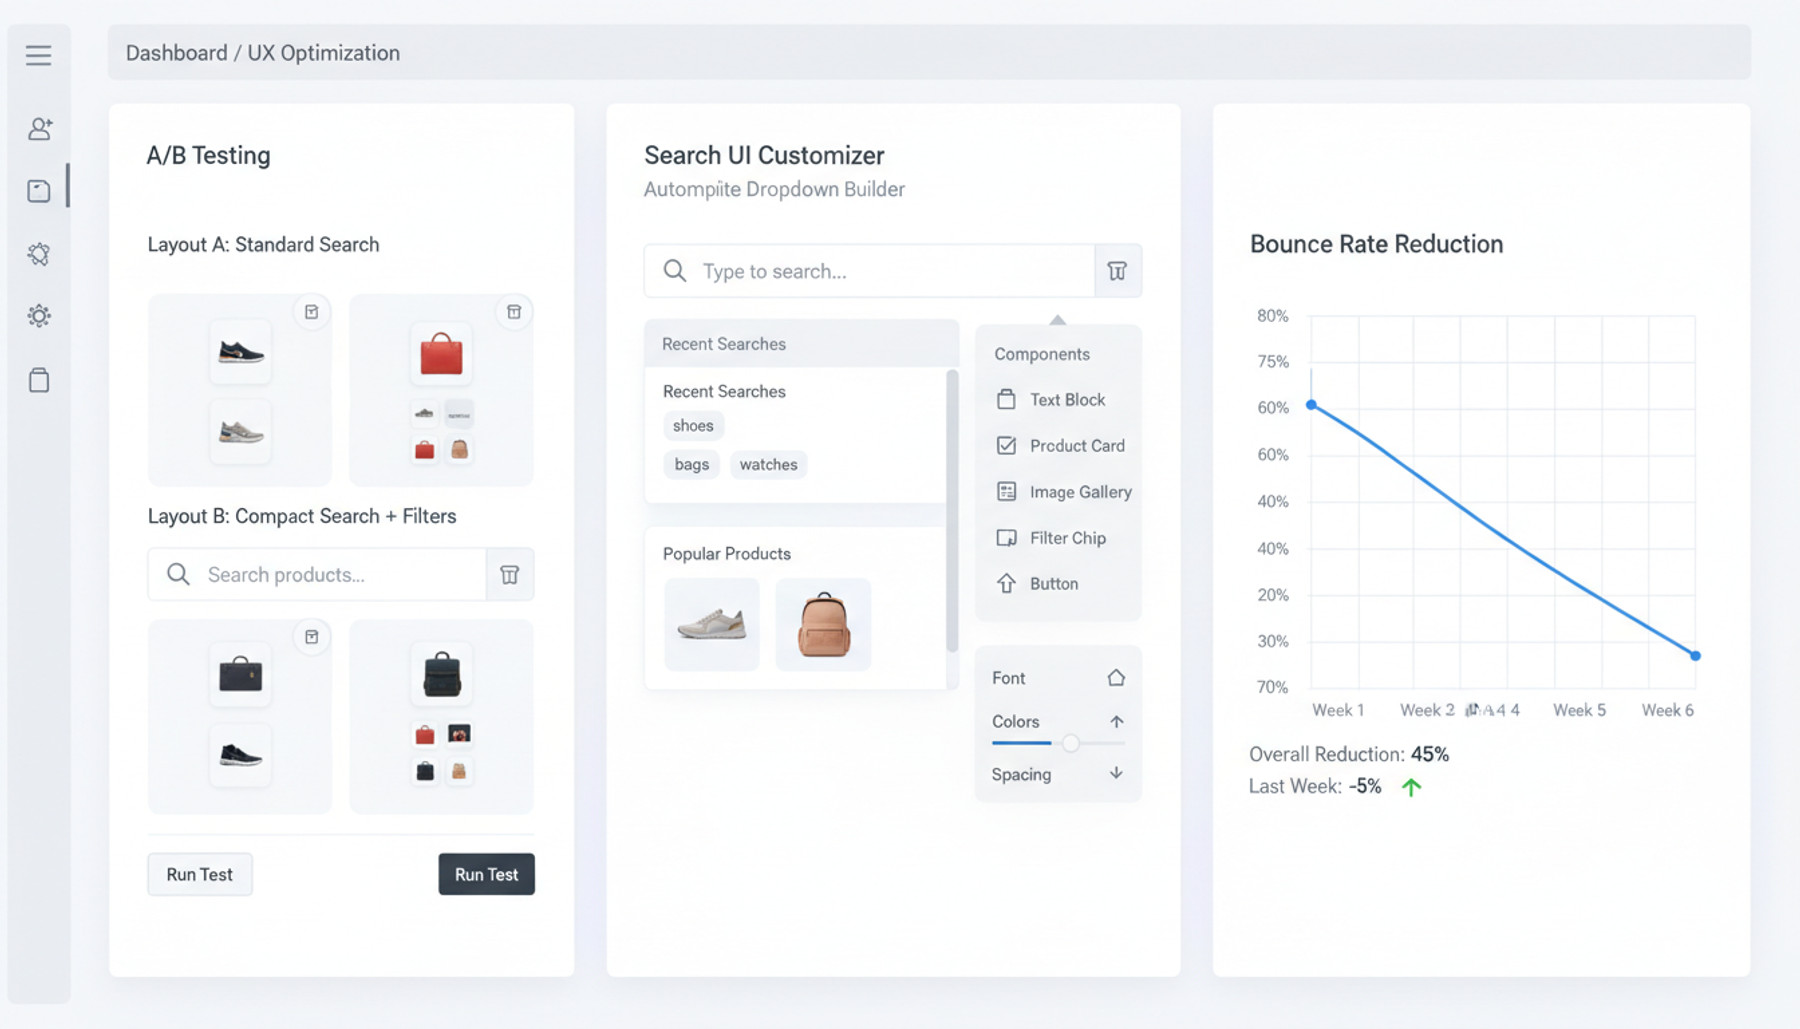Click the clipboard icon at sidebar bottom
The width and height of the screenshot is (1800, 1029).
(39, 380)
